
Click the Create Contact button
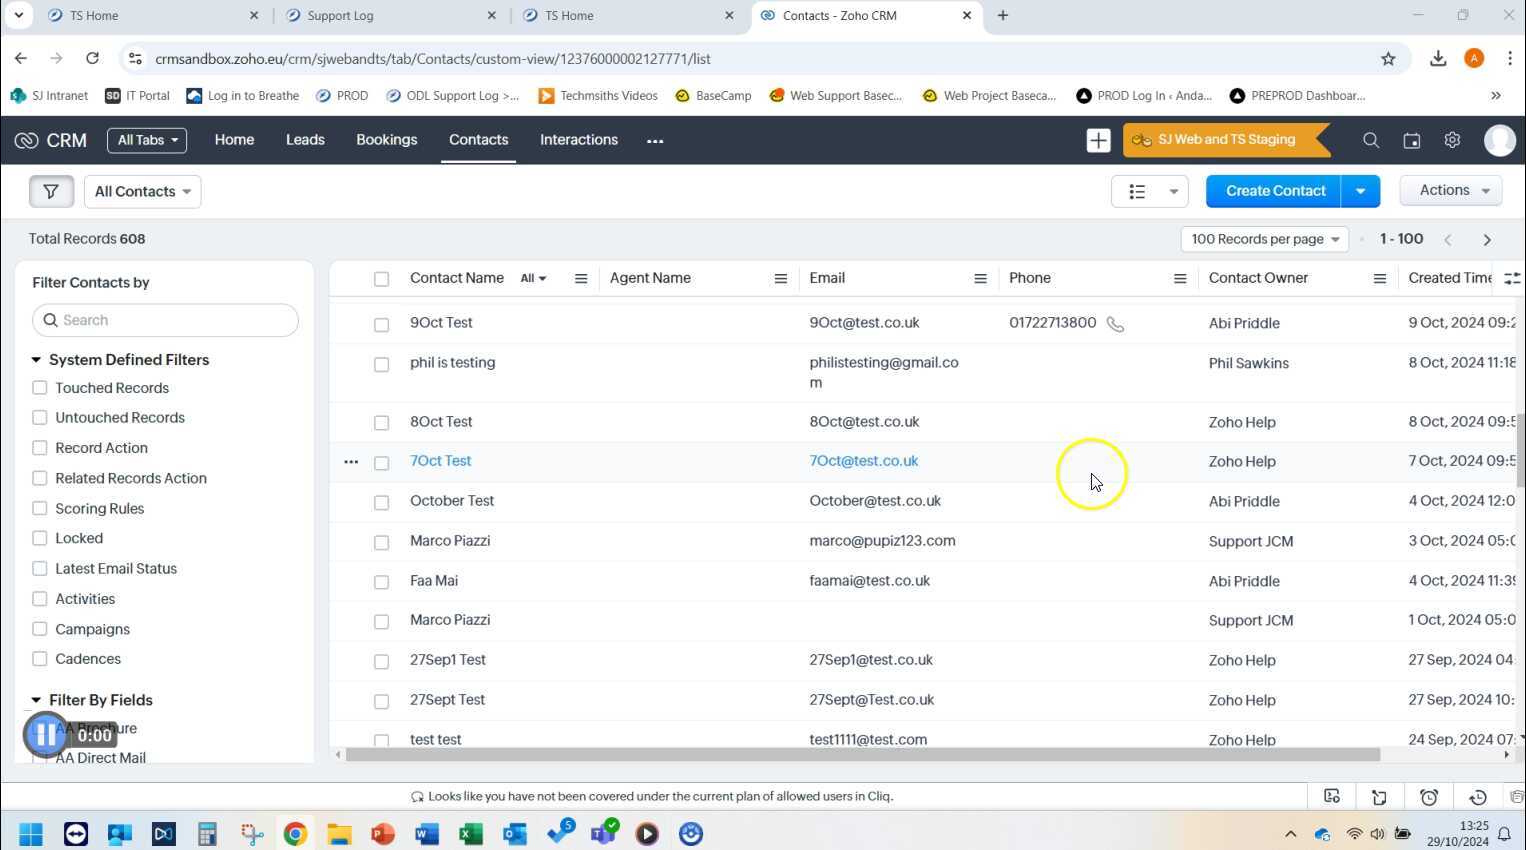point(1274,191)
